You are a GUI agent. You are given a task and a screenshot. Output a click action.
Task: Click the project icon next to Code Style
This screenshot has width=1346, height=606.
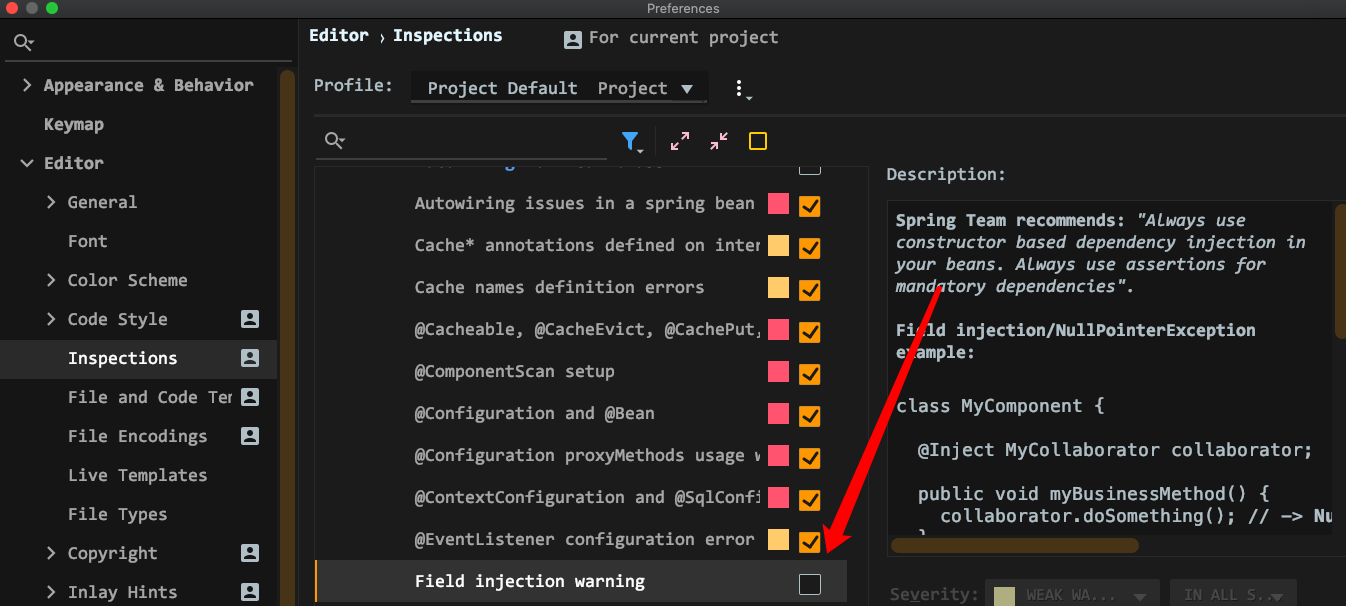pyautogui.click(x=250, y=319)
